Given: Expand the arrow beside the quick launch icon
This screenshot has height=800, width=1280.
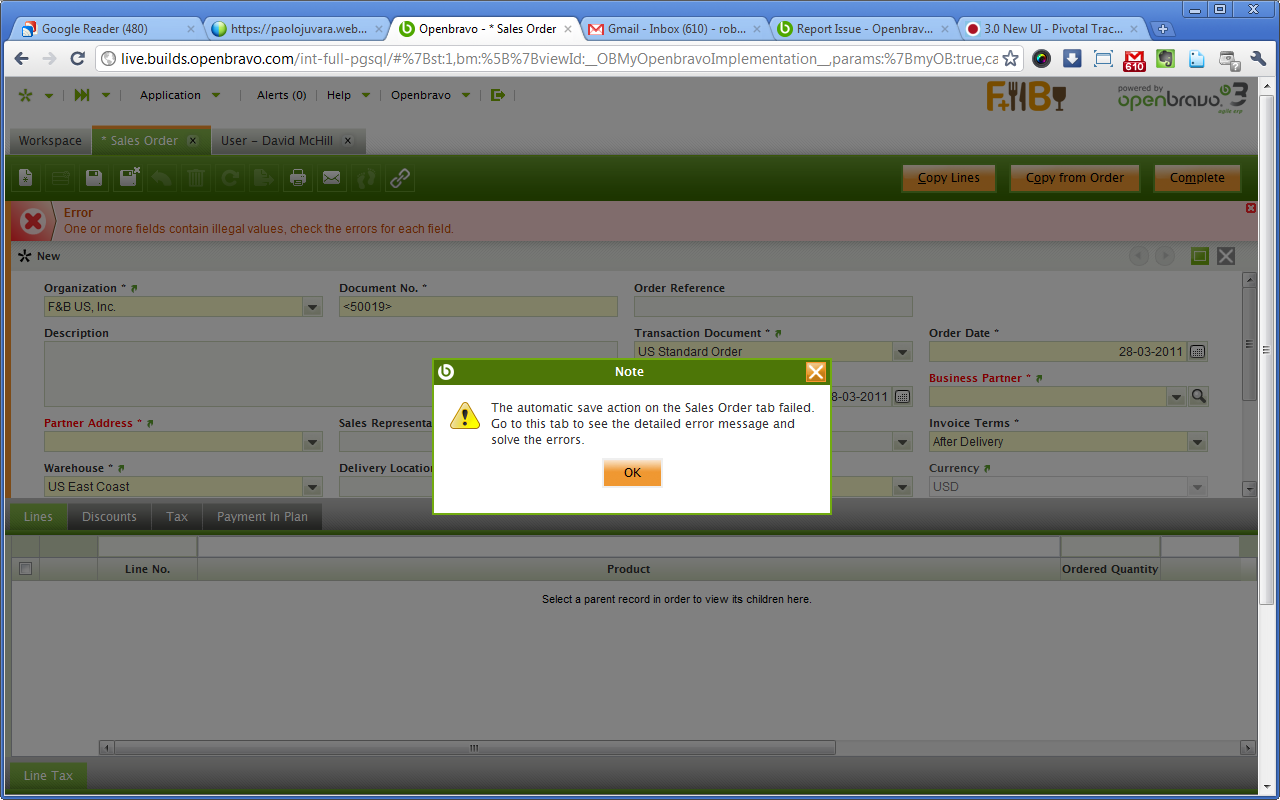Looking at the screenshot, I should [x=105, y=95].
